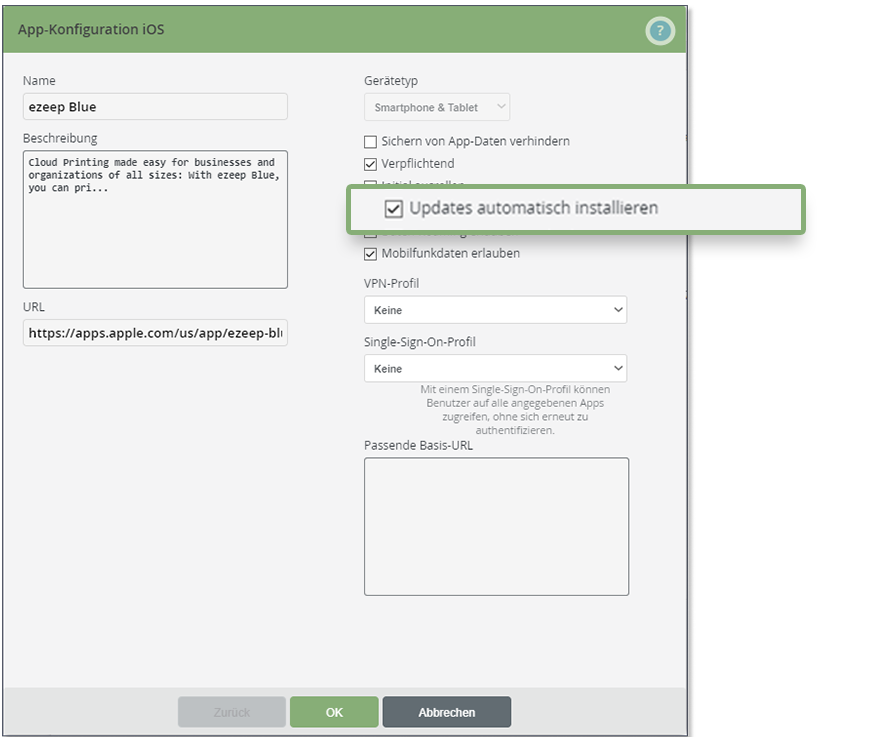Focus the Name field containing ezeep Blue
Viewport: 884px width, 737px height.
pos(155,107)
